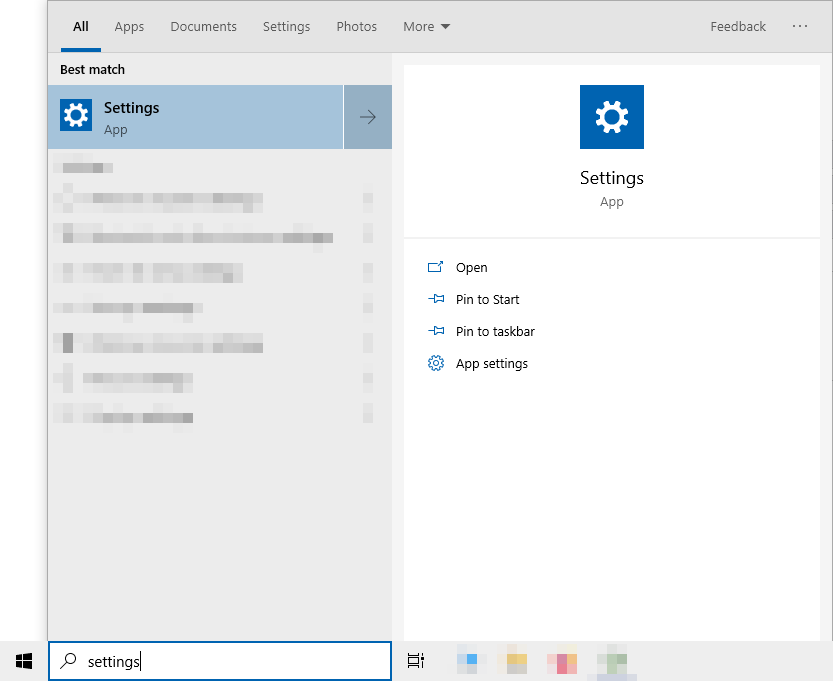
Task: Pin the Settings app to Start
Action: click(x=487, y=300)
